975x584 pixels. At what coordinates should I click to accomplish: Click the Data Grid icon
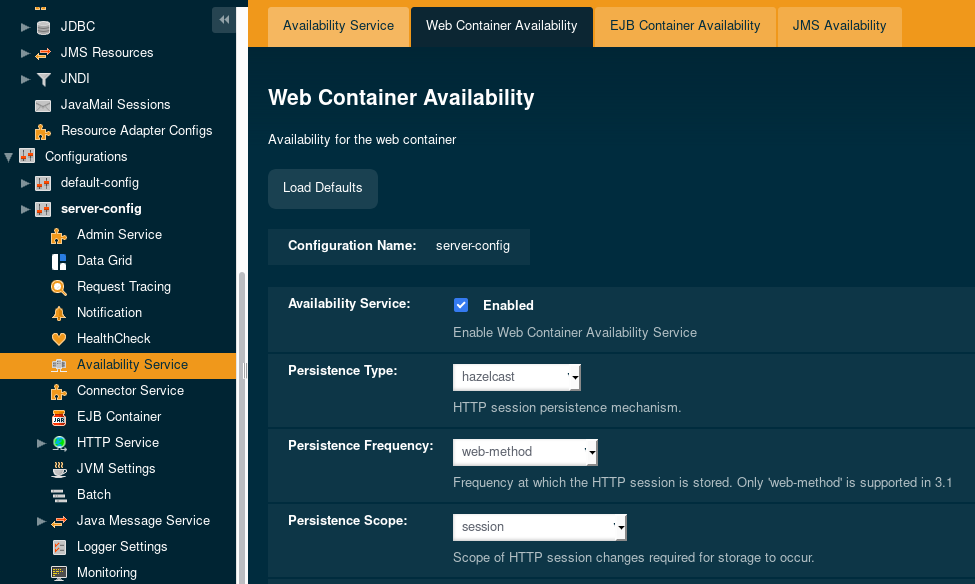click(x=59, y=261)
